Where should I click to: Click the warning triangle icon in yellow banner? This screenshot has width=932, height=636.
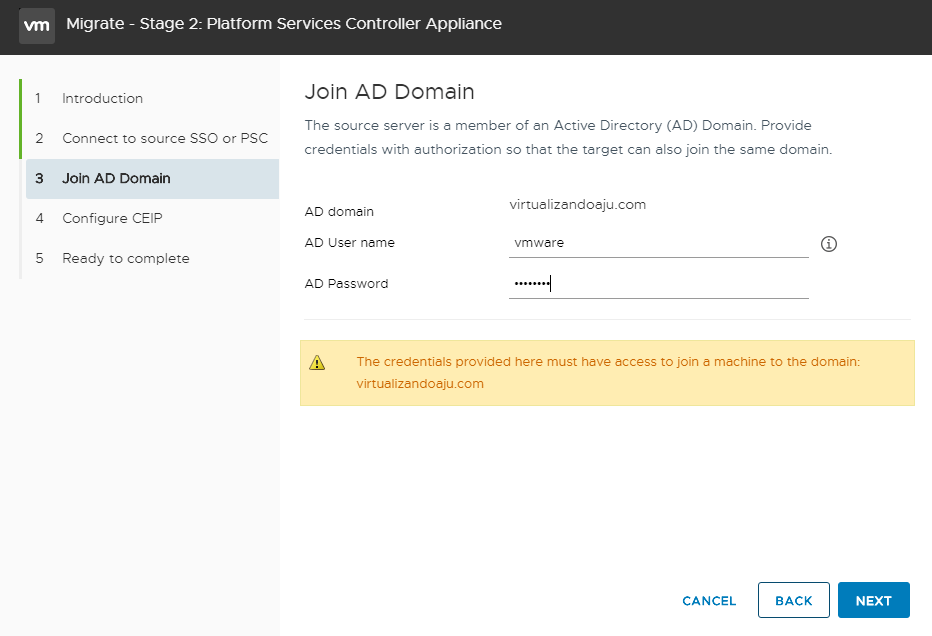(318, 363)
